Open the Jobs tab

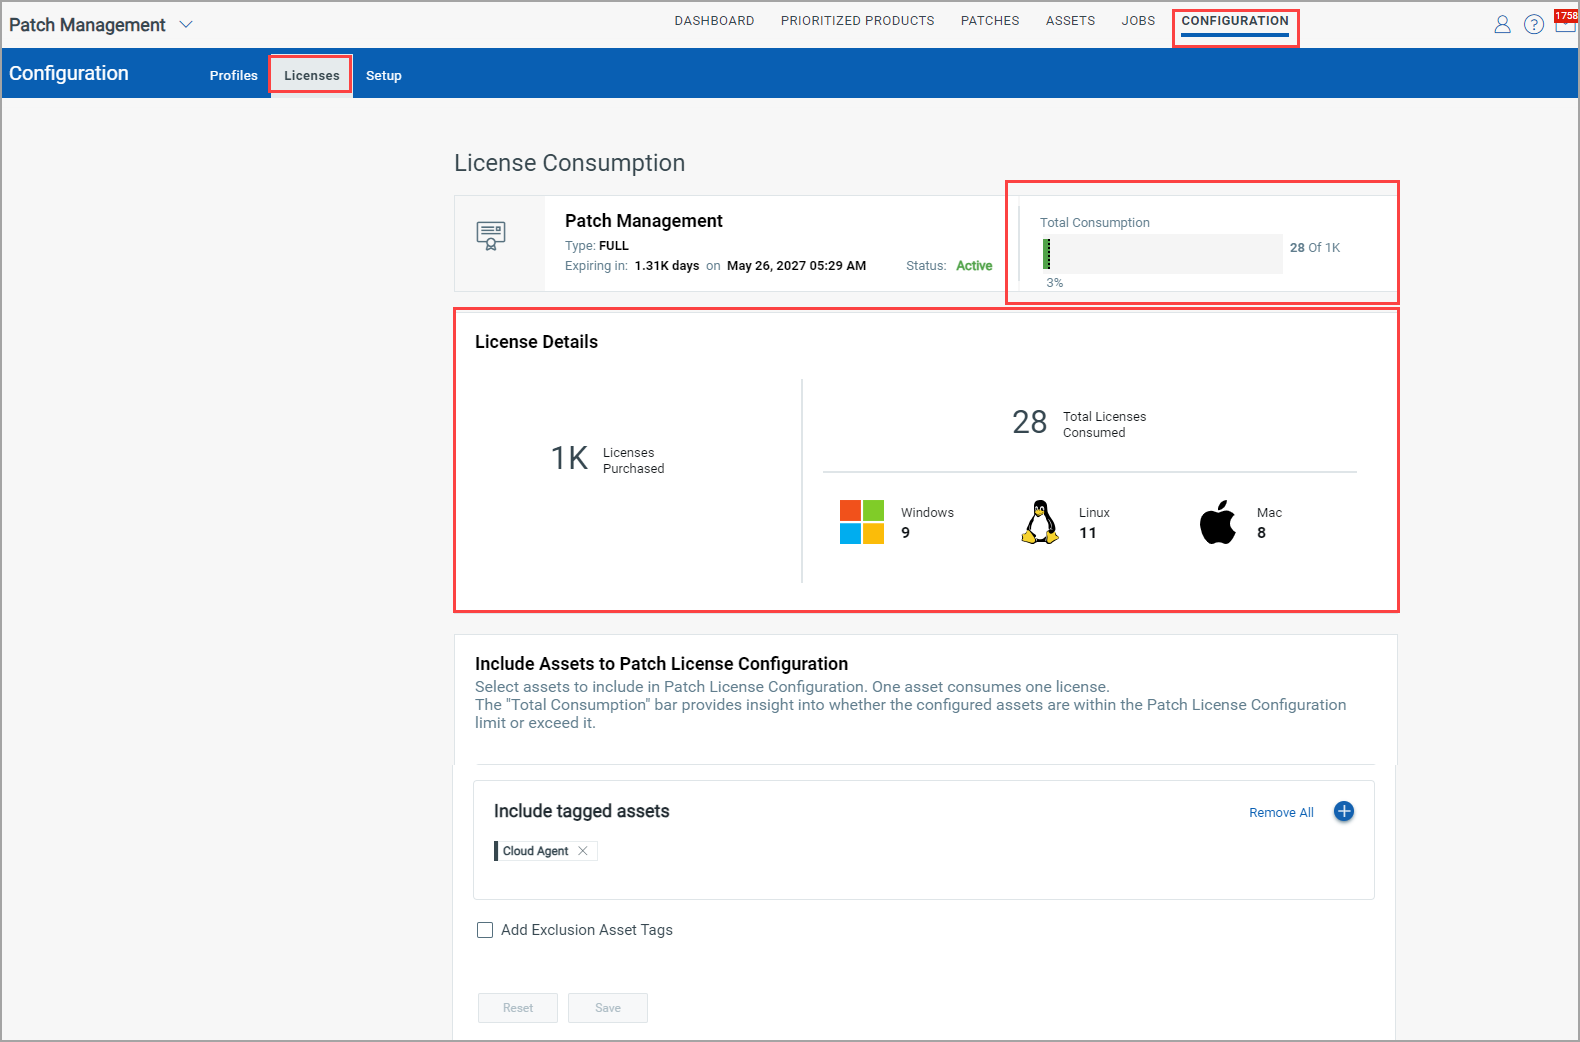click(x=1138, y=21)
